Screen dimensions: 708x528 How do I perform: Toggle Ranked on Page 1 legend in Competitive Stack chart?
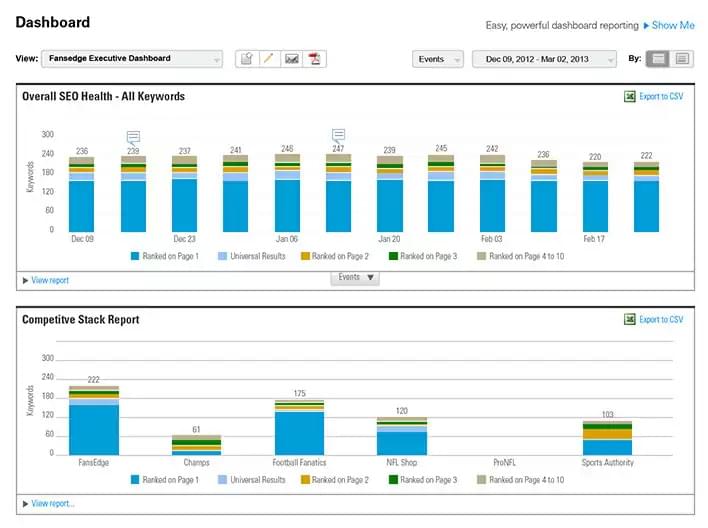click(165, 480)
